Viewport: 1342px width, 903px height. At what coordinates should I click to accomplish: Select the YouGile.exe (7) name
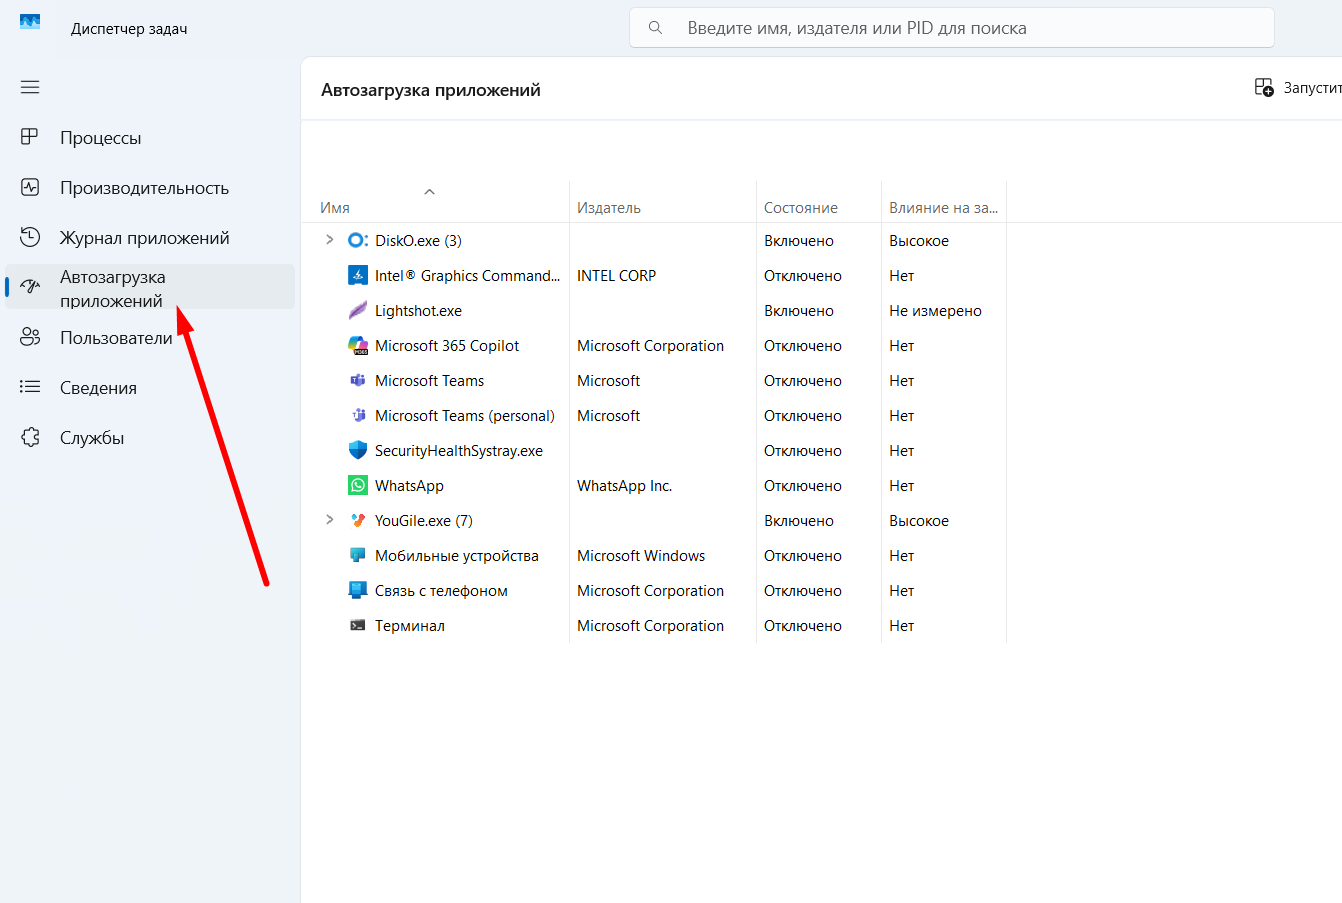(x=424, y=521)
